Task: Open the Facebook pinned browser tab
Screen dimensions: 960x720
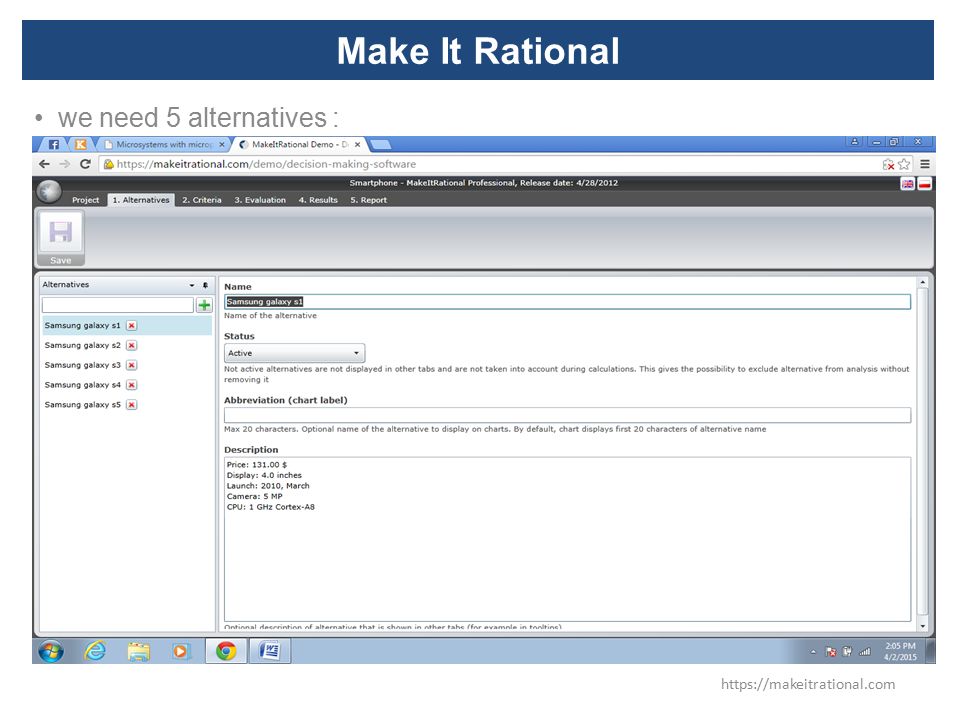Action: tap(54, 145)
